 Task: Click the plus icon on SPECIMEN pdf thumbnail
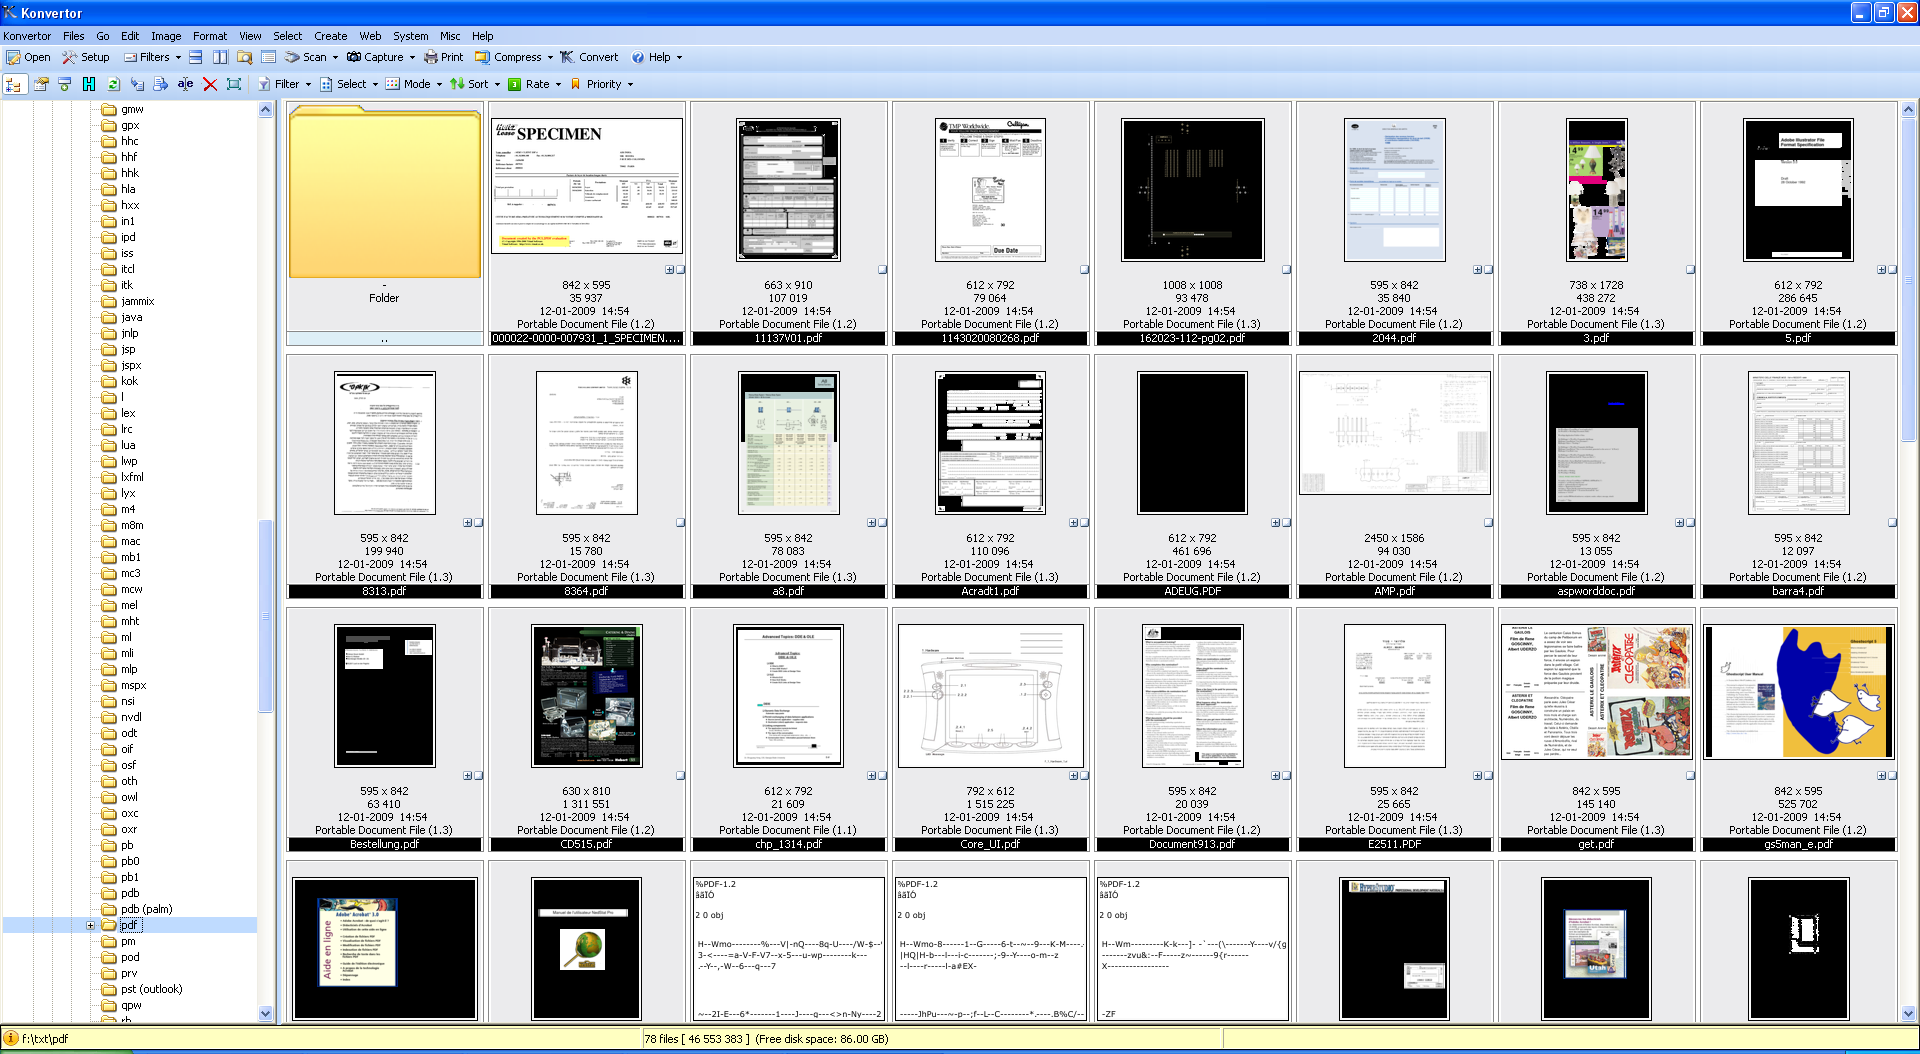(669, 269)
